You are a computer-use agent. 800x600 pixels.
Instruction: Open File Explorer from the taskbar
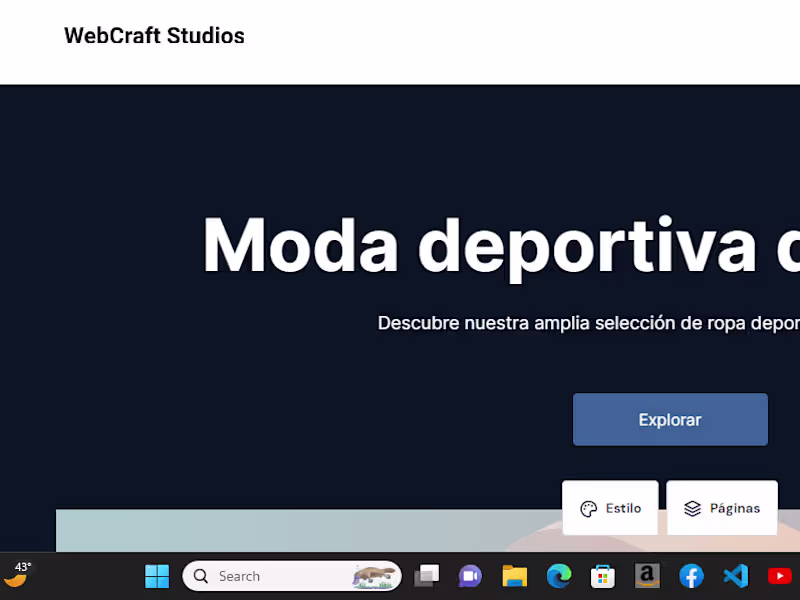coord(514,576)
